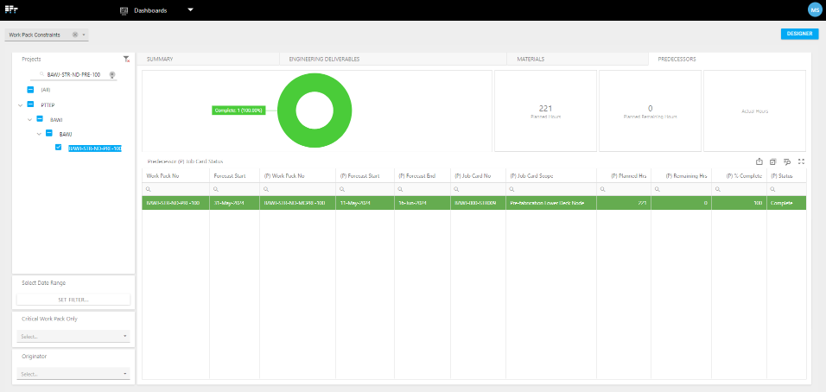Click the Work Pack No filter search field

(176, 189)
